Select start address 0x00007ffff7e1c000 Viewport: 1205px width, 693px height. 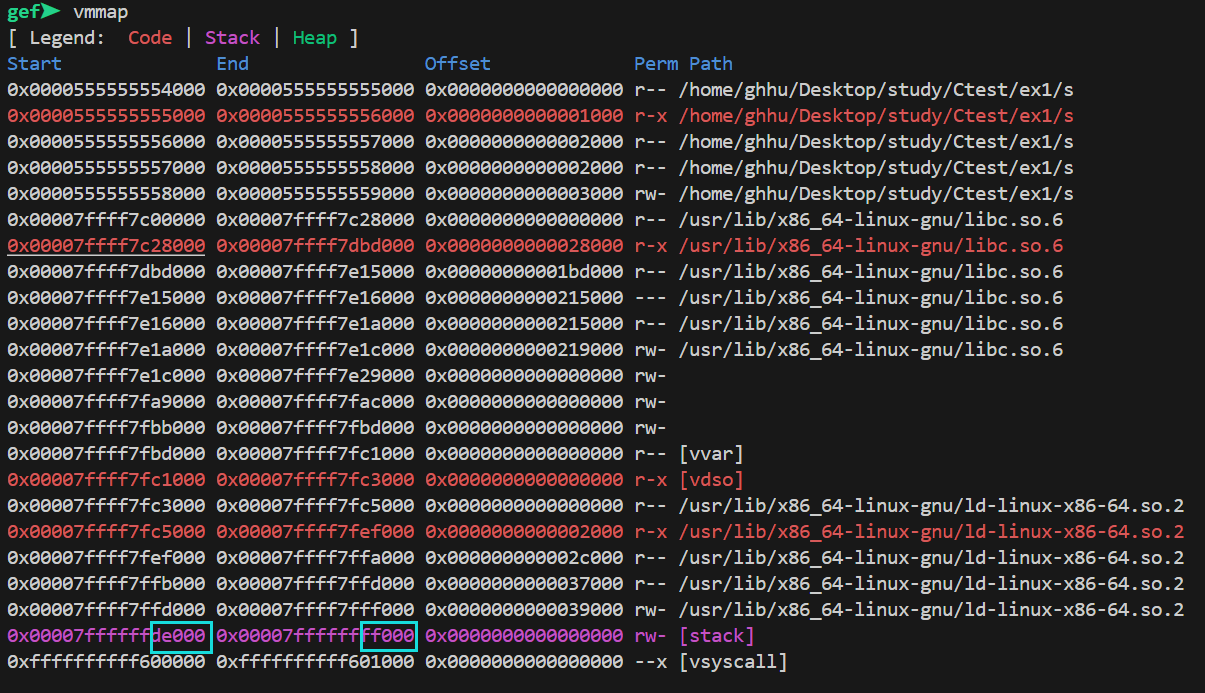coord(106,376)
